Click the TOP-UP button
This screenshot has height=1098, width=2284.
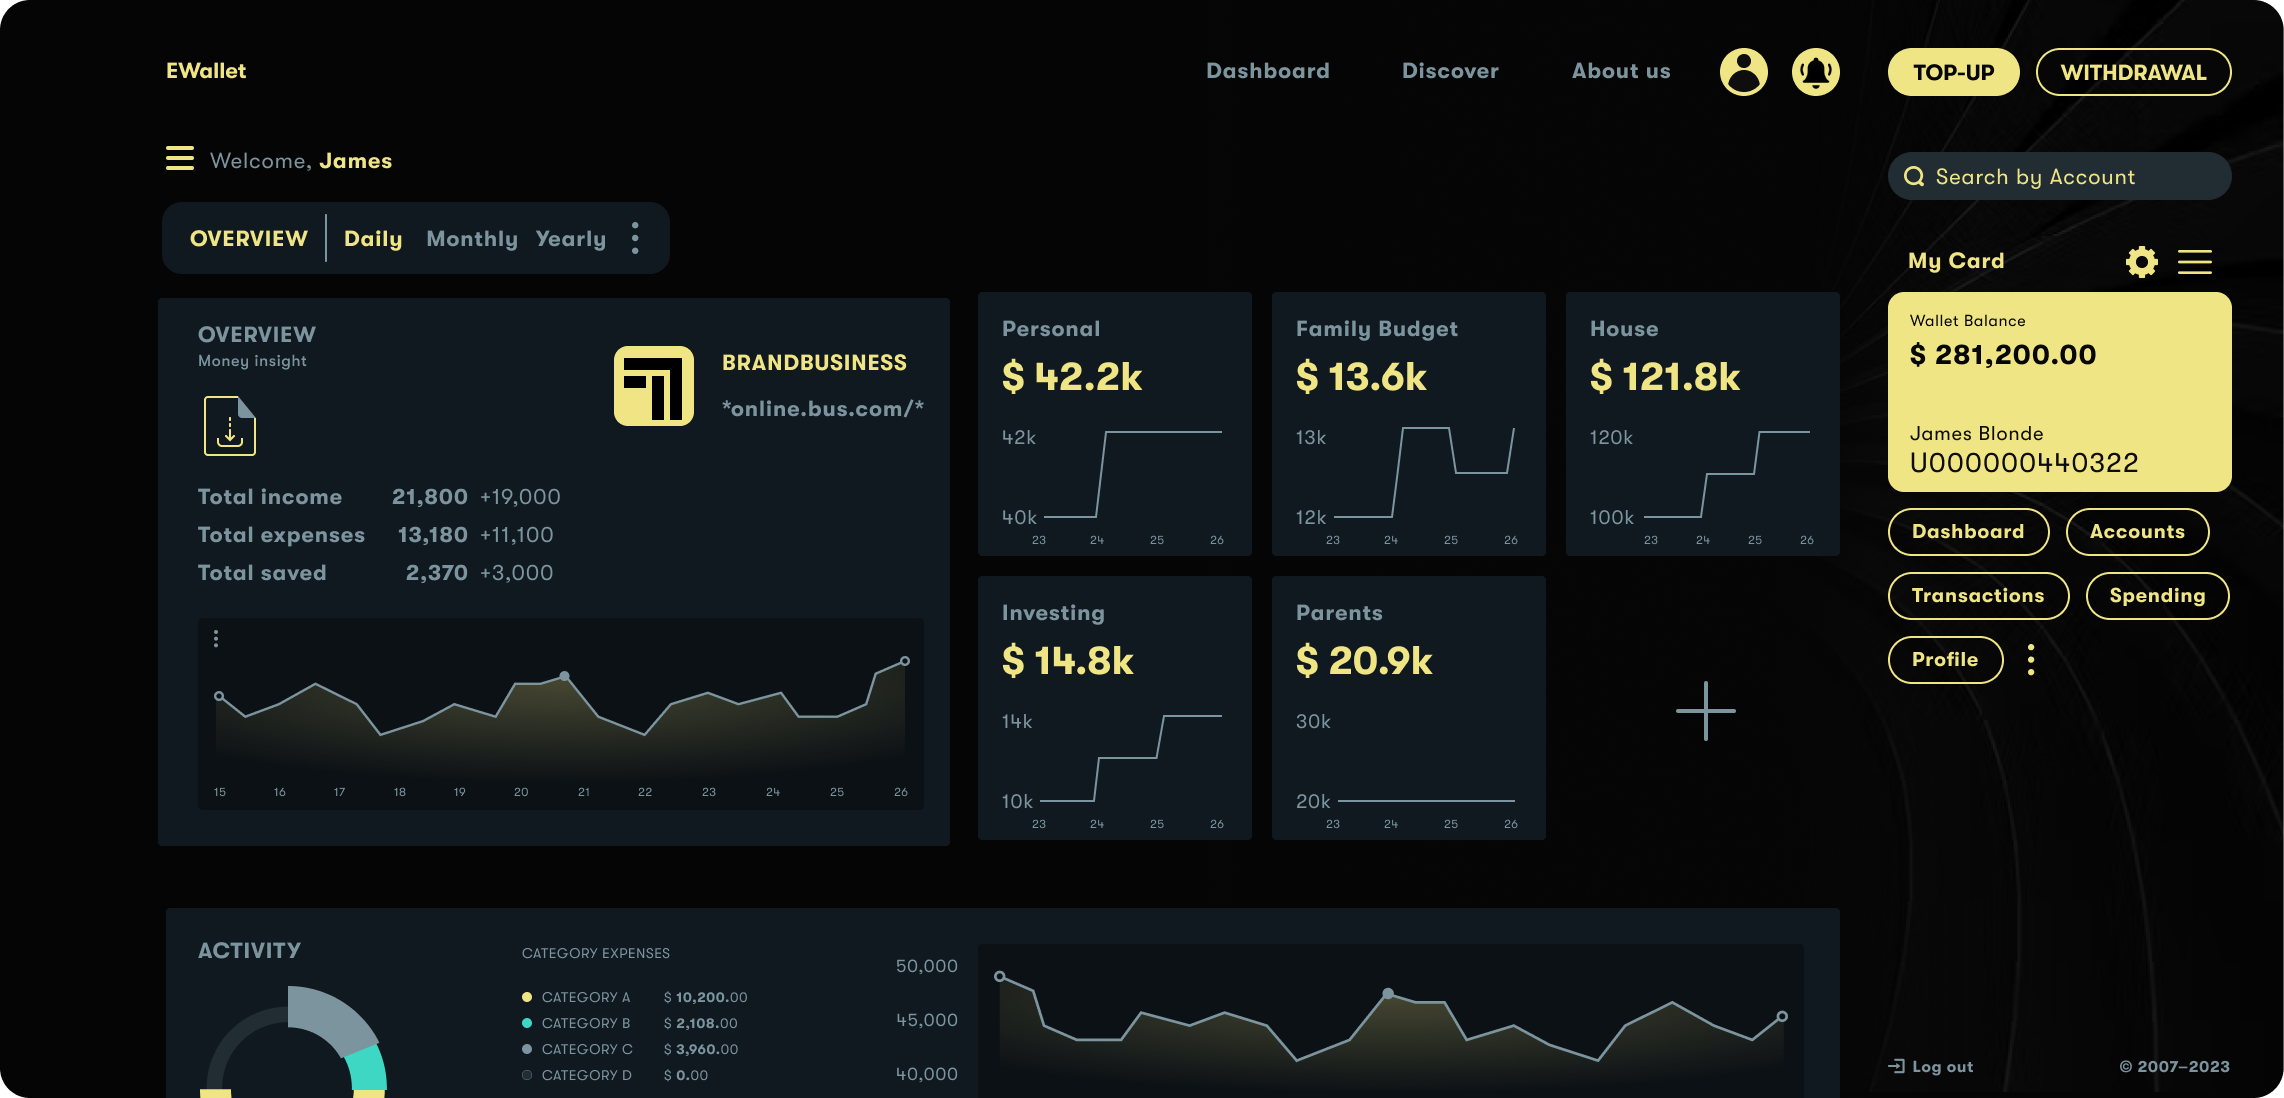point(1954,72)
